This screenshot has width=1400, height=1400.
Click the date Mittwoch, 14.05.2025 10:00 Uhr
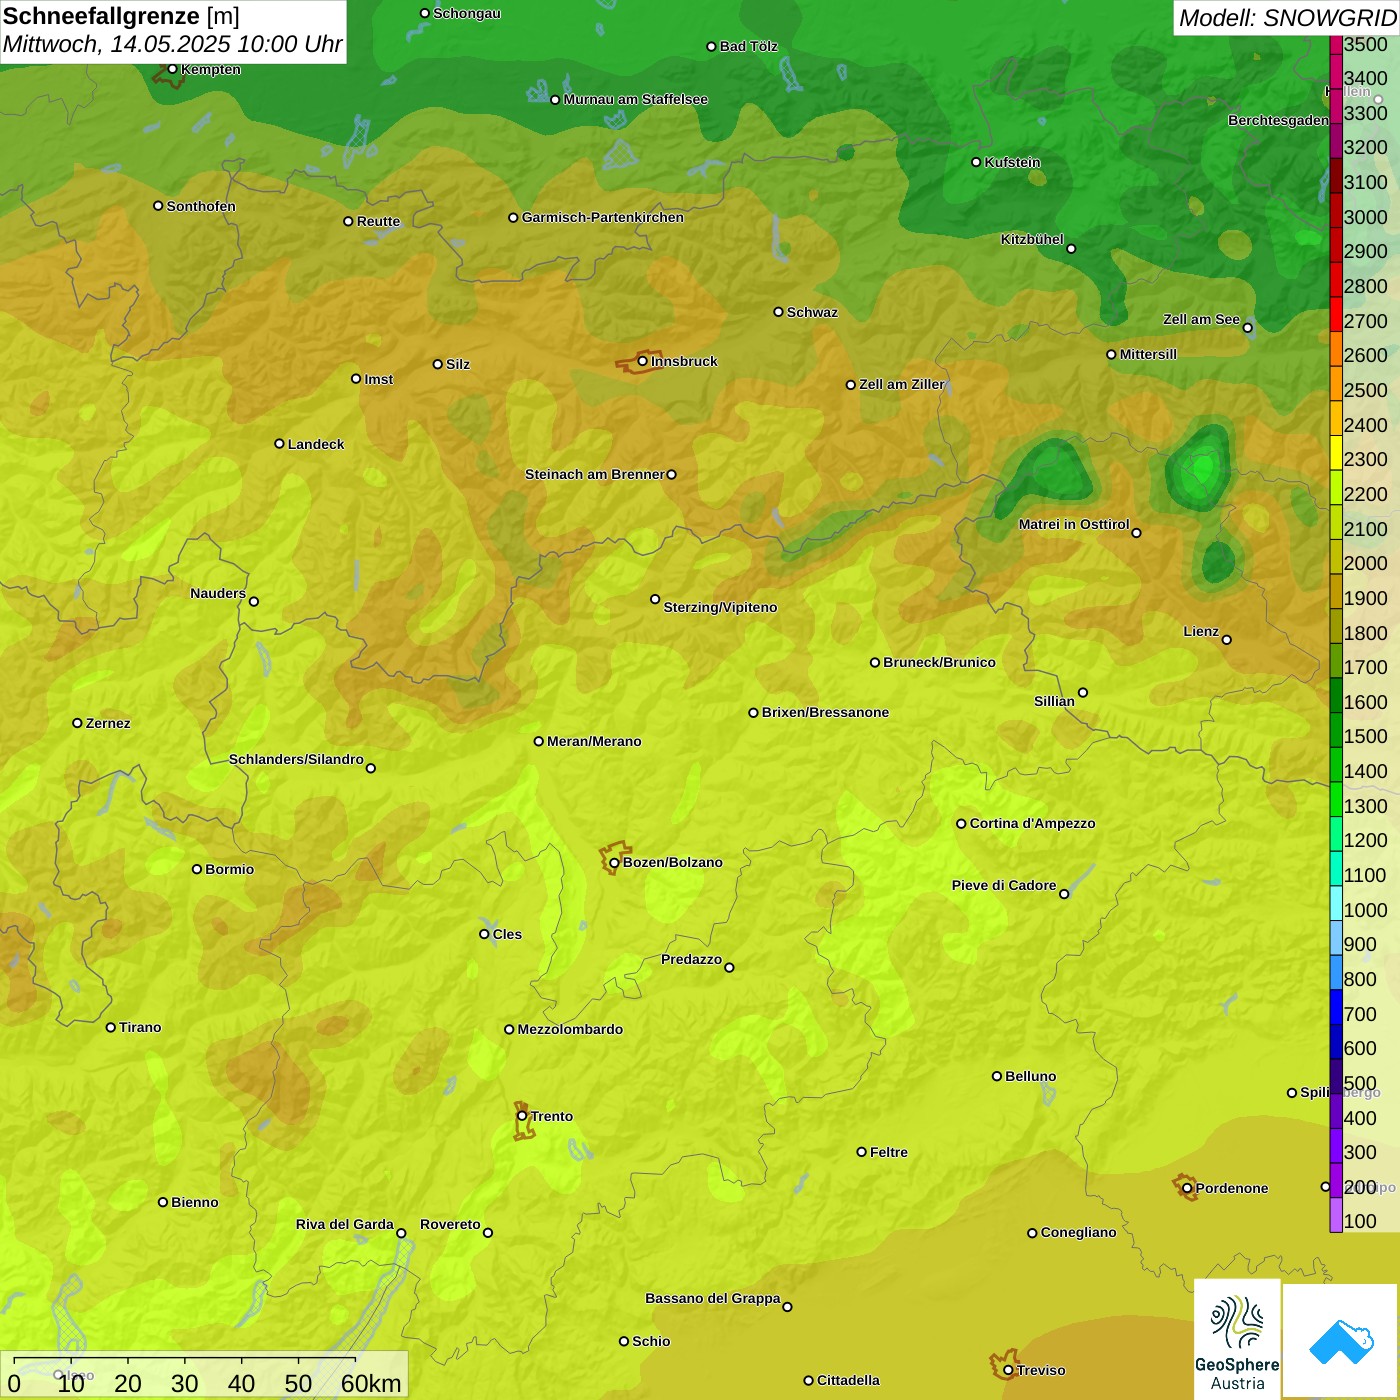(172, 44)
